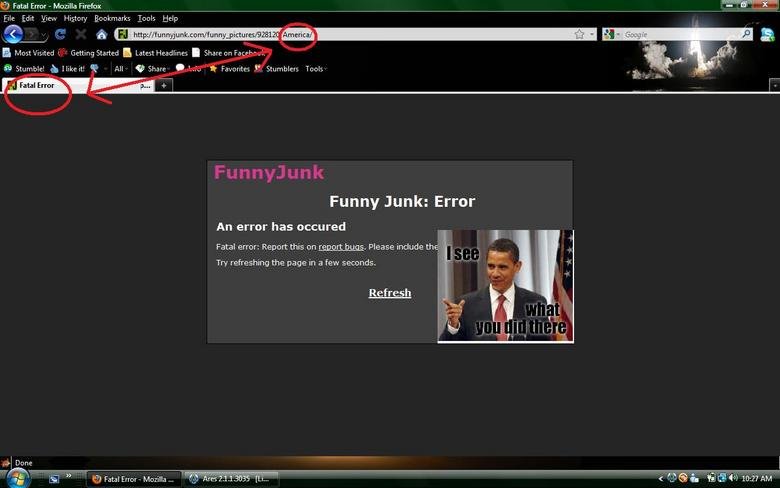
Task: Click the Refresh link on error page
Action: (x=389, y=293)
